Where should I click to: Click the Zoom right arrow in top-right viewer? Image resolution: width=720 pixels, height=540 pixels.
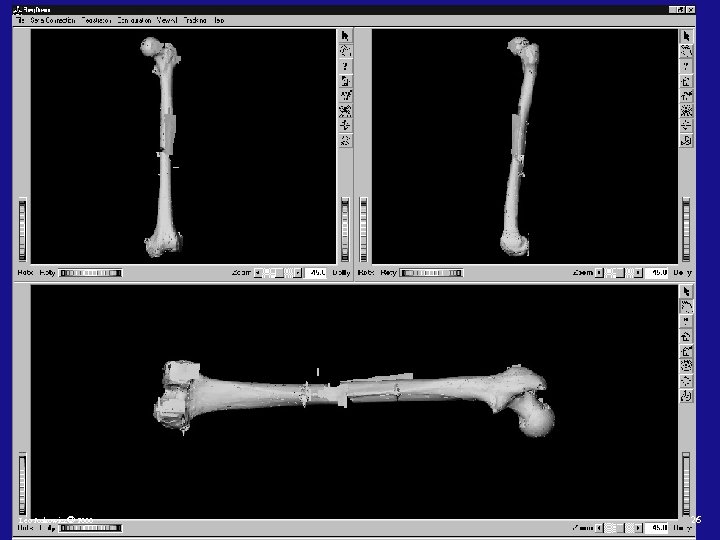pos(638,273)
